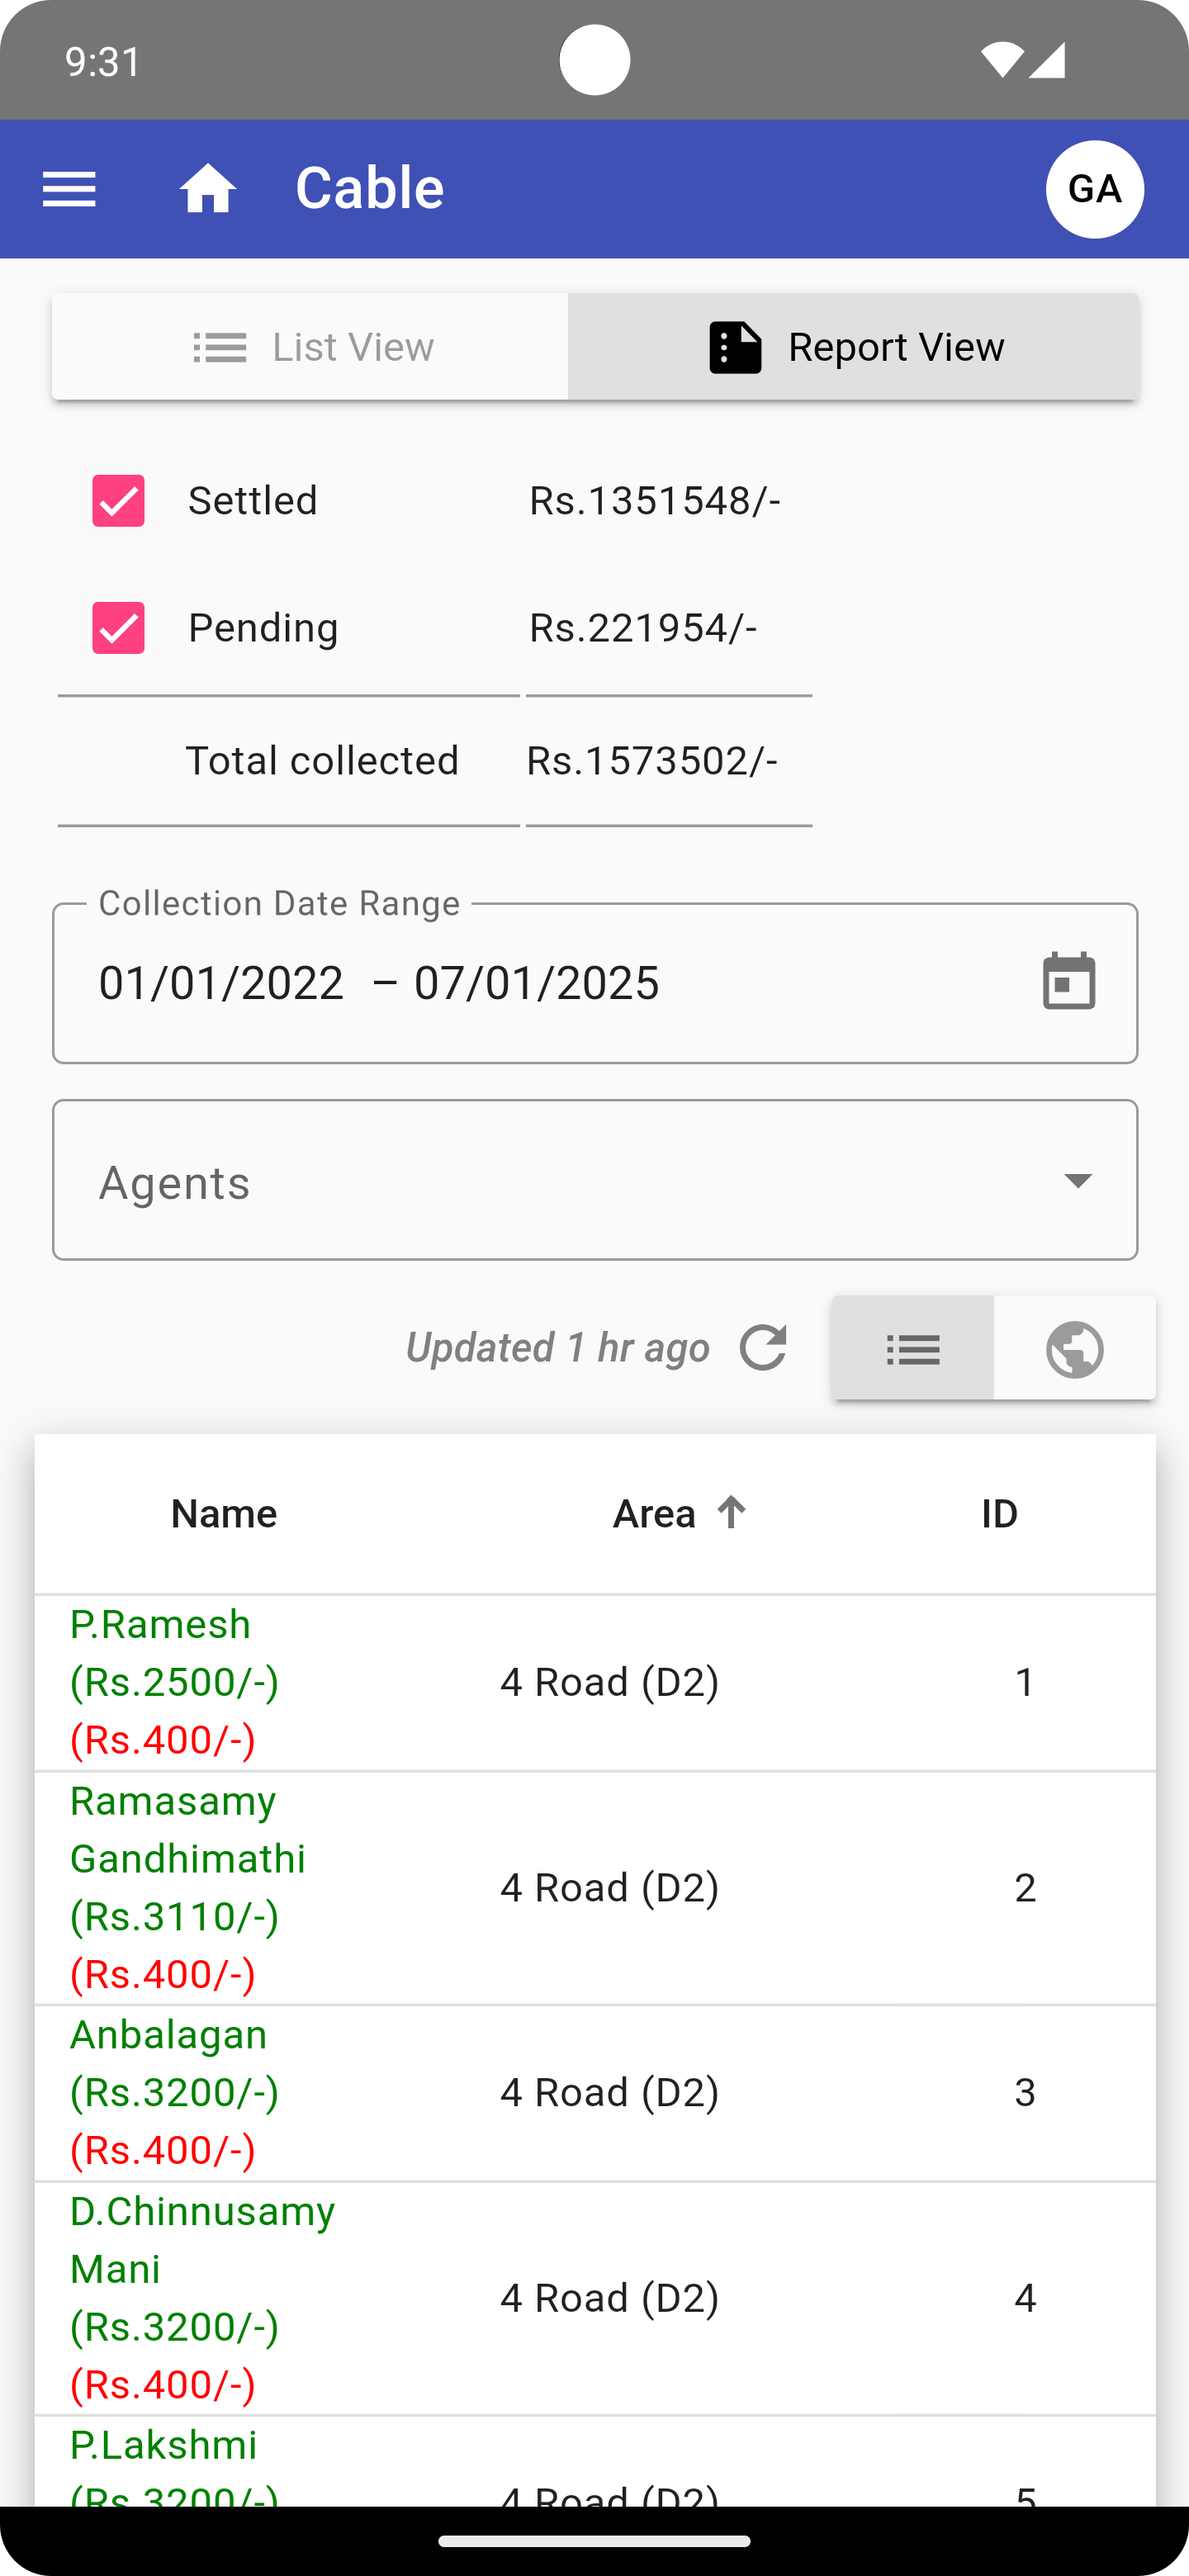Select the Ramasamy Gandhimathi entry
Screen dimensions: 1189x2576
[188, 1887]
